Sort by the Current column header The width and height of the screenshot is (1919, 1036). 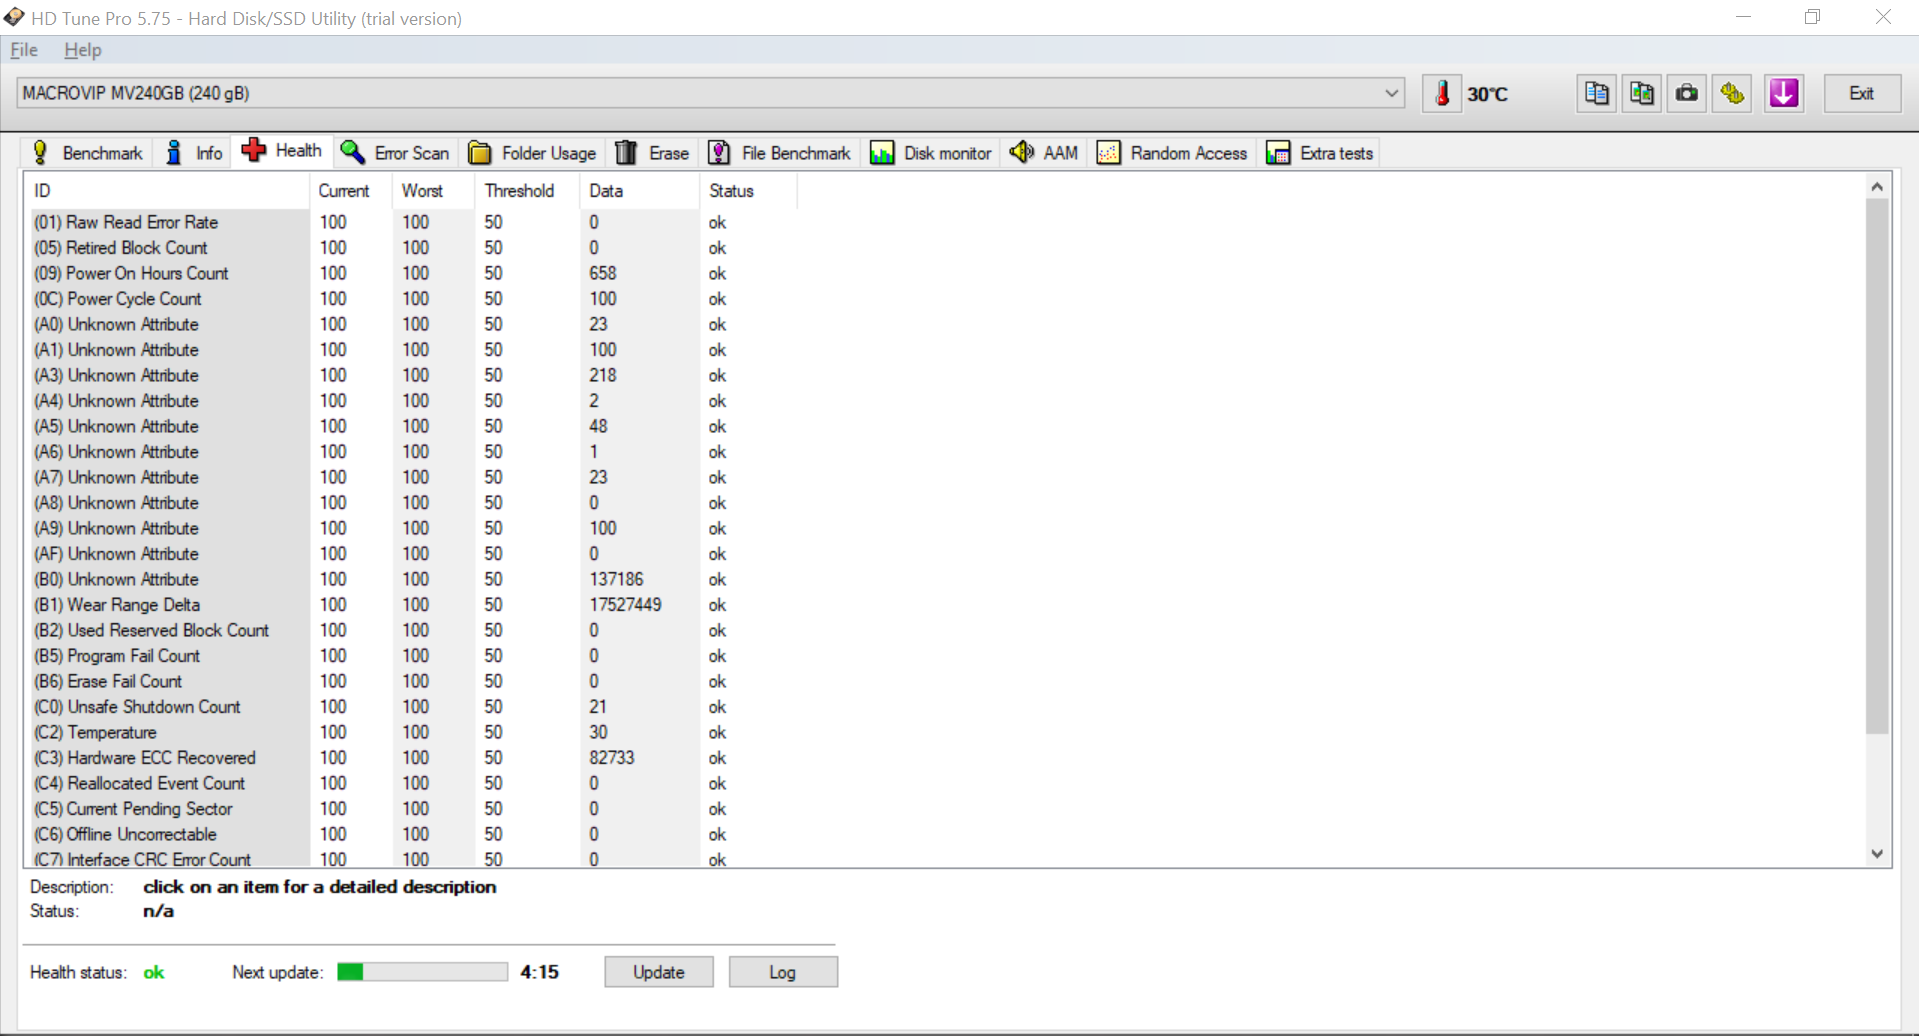click(351, 191)
